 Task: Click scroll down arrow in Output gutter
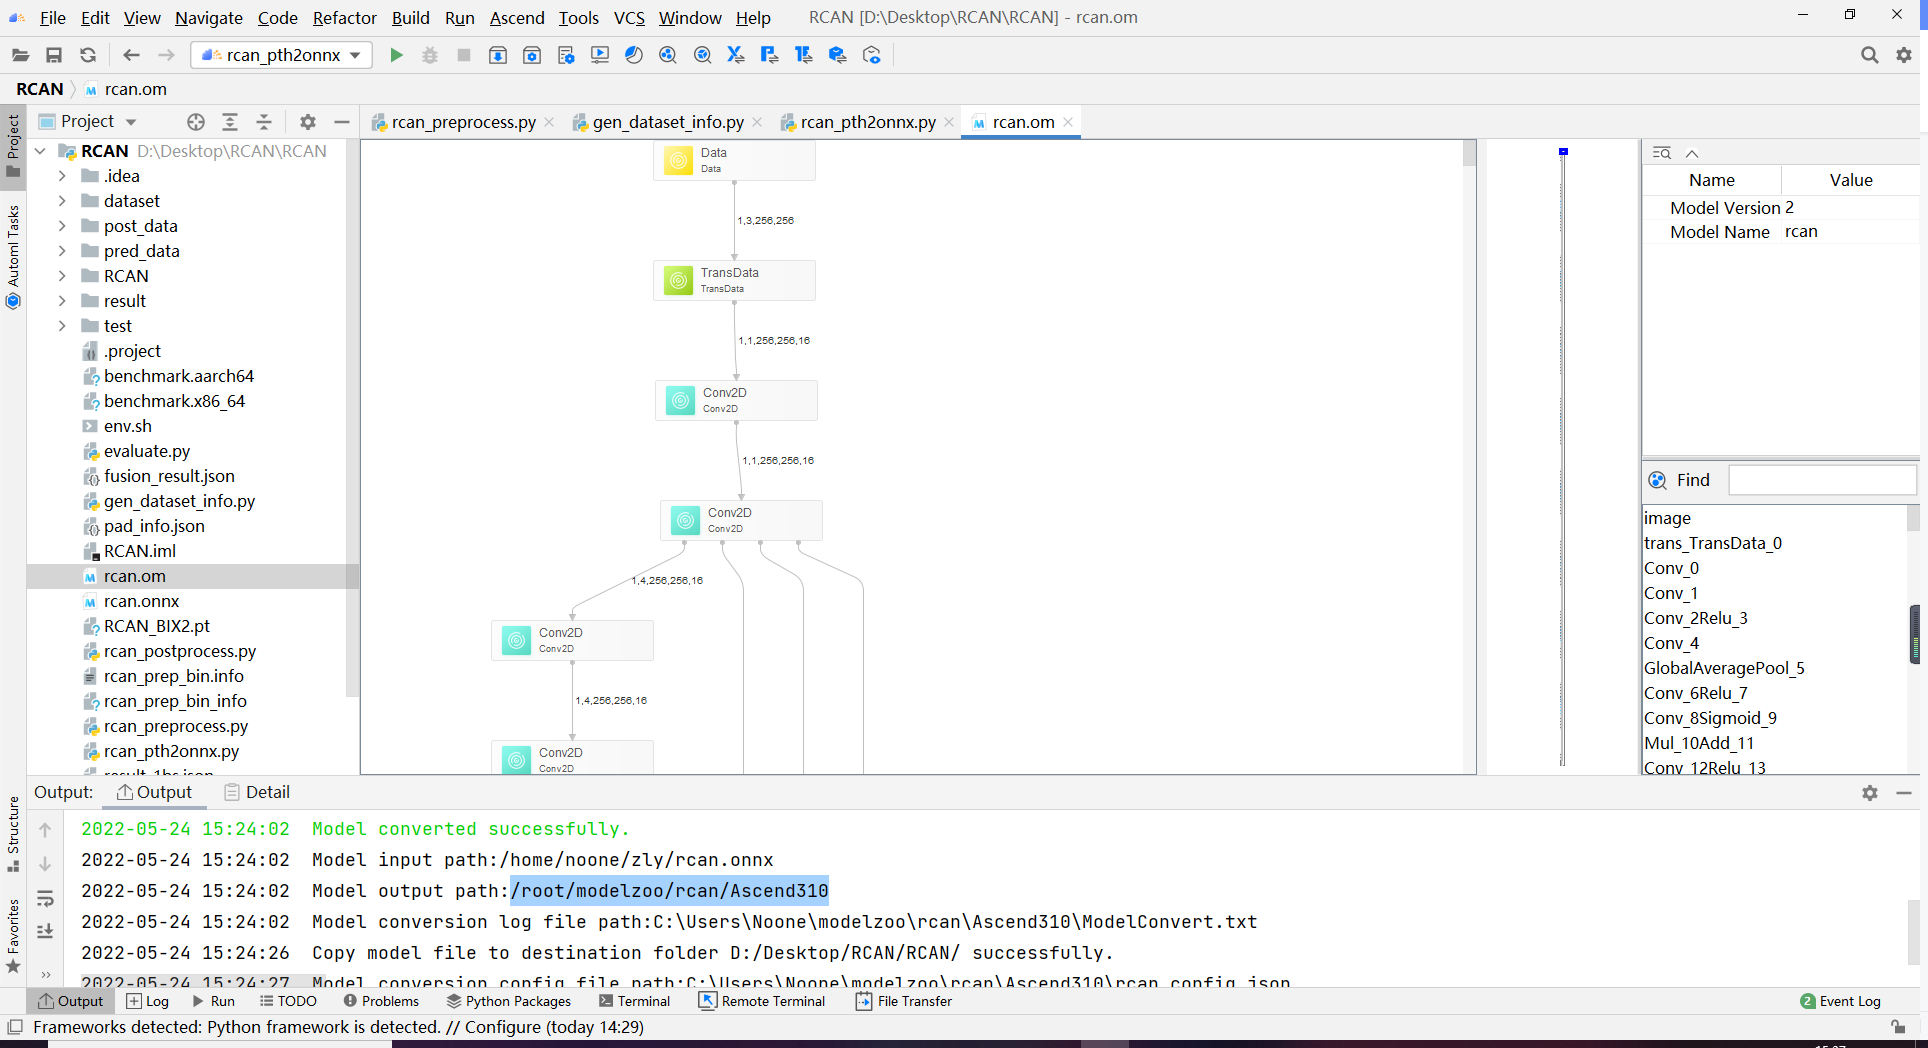pos(45,864)
